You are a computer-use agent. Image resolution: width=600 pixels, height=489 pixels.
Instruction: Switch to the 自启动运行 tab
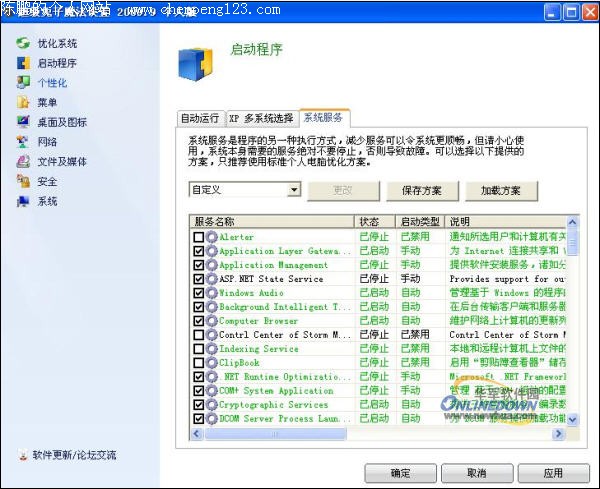(201, 117)
